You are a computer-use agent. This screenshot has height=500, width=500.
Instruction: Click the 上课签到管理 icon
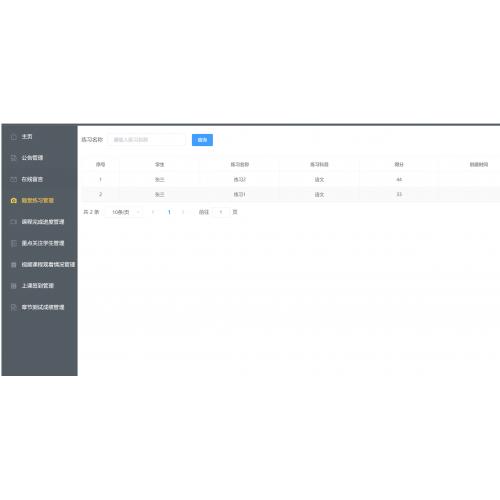point(13,286)
